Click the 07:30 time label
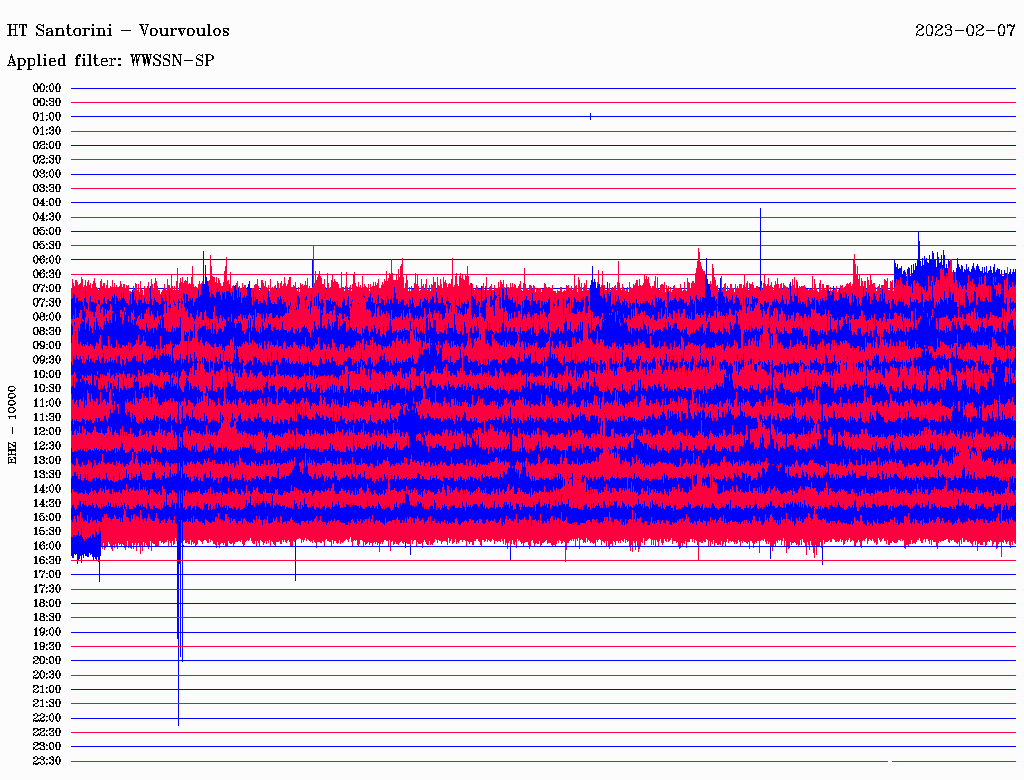This screenshot has width=1024, height=780. 47,303
